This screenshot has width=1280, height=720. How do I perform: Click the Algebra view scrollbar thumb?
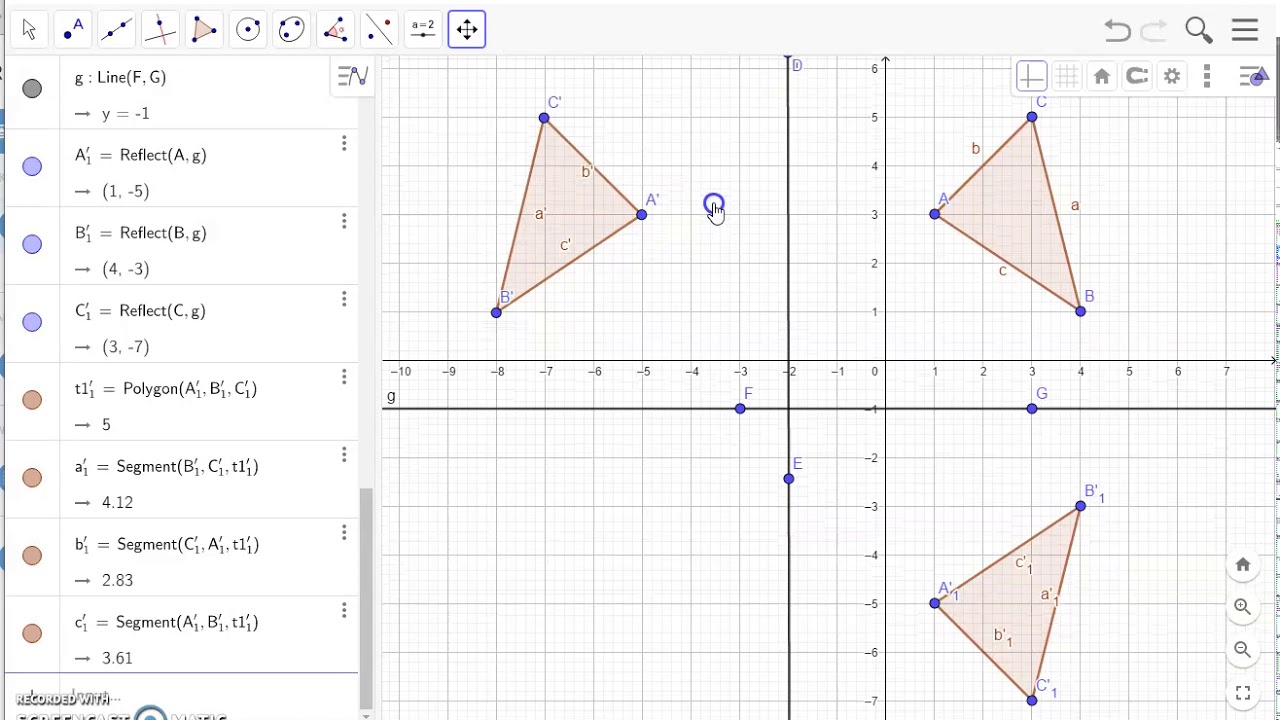[366, 598]
